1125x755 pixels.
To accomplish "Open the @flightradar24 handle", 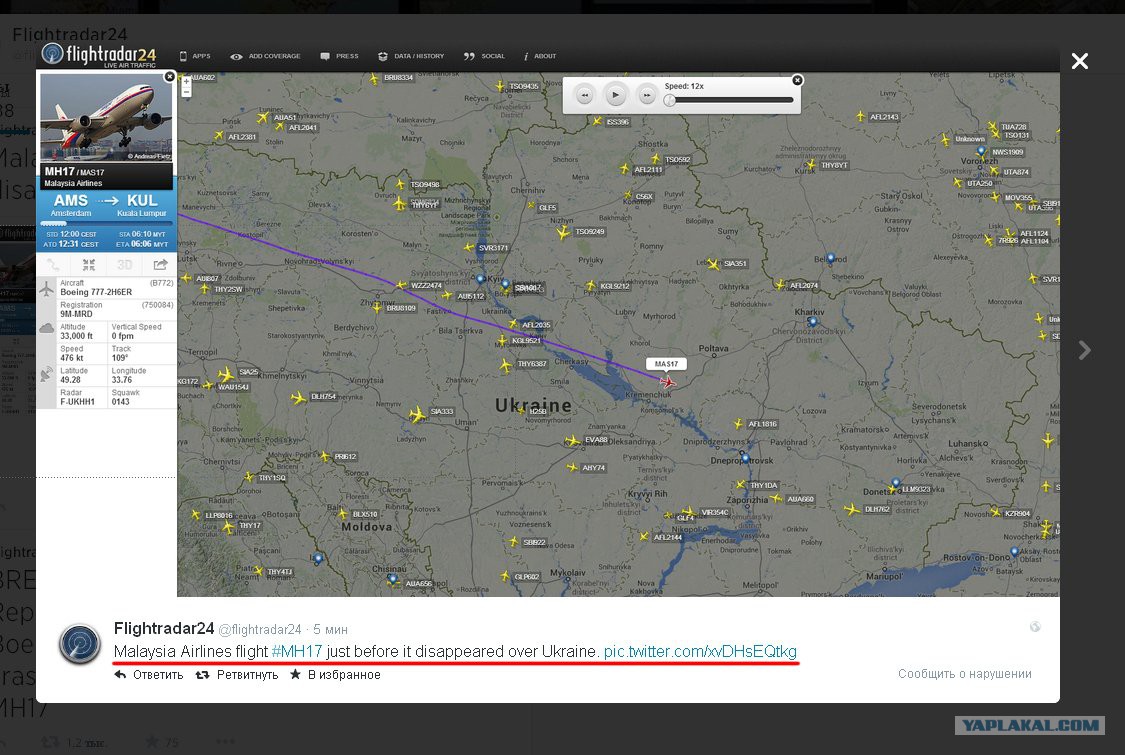I will (x=260, y=629).
